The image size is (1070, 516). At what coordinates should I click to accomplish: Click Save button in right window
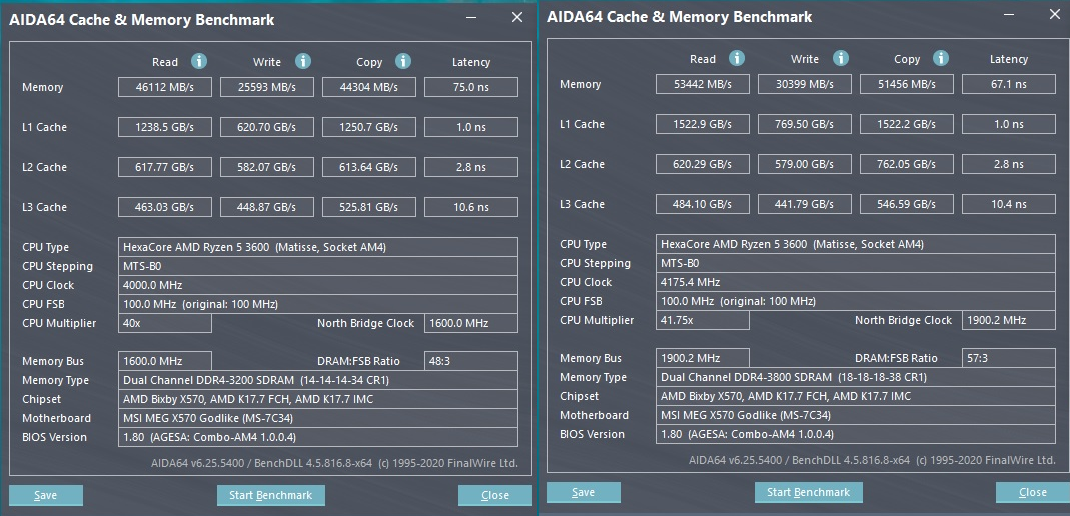[583, 493]
